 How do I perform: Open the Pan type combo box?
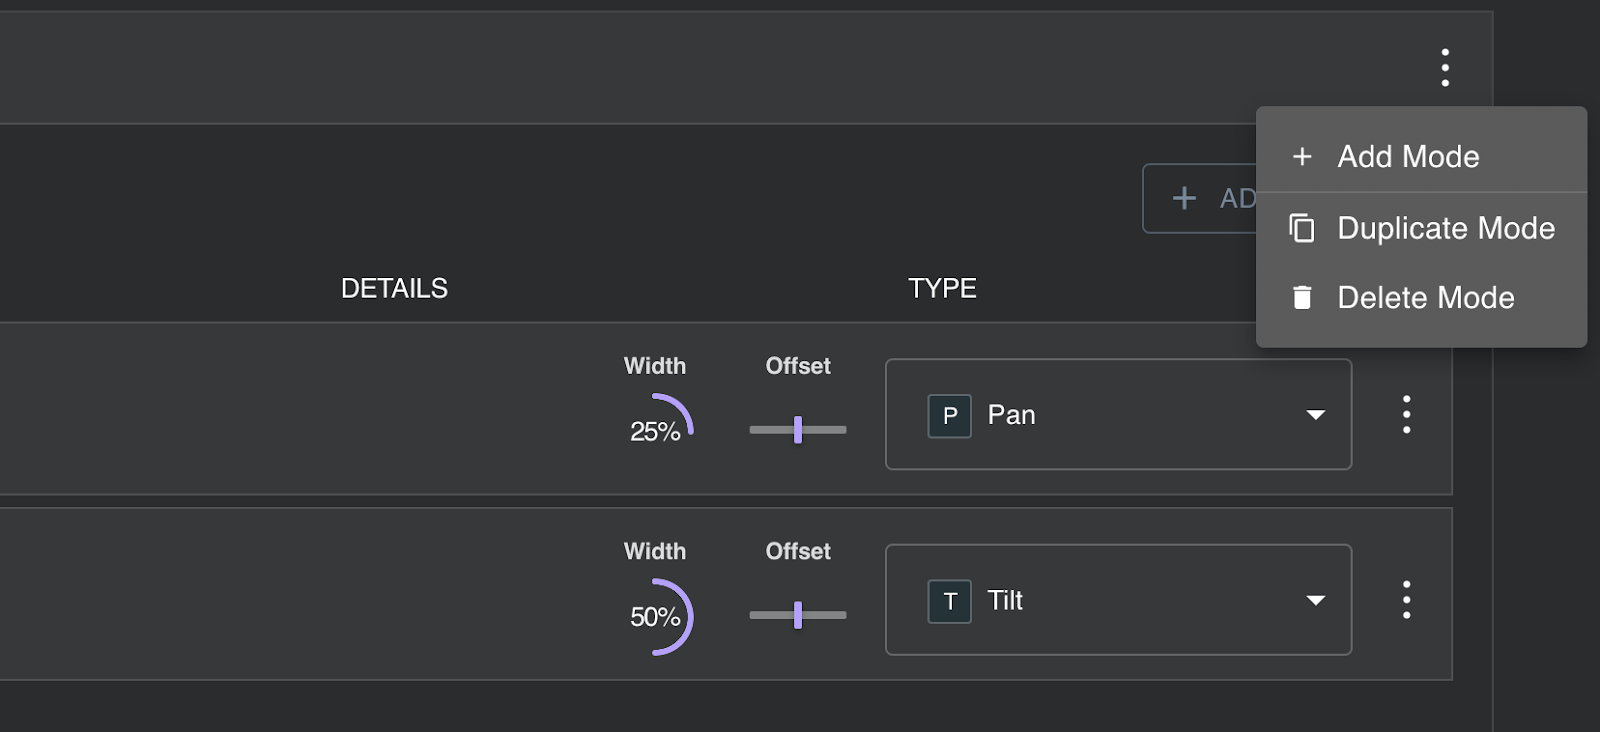tap(1118, 415)
